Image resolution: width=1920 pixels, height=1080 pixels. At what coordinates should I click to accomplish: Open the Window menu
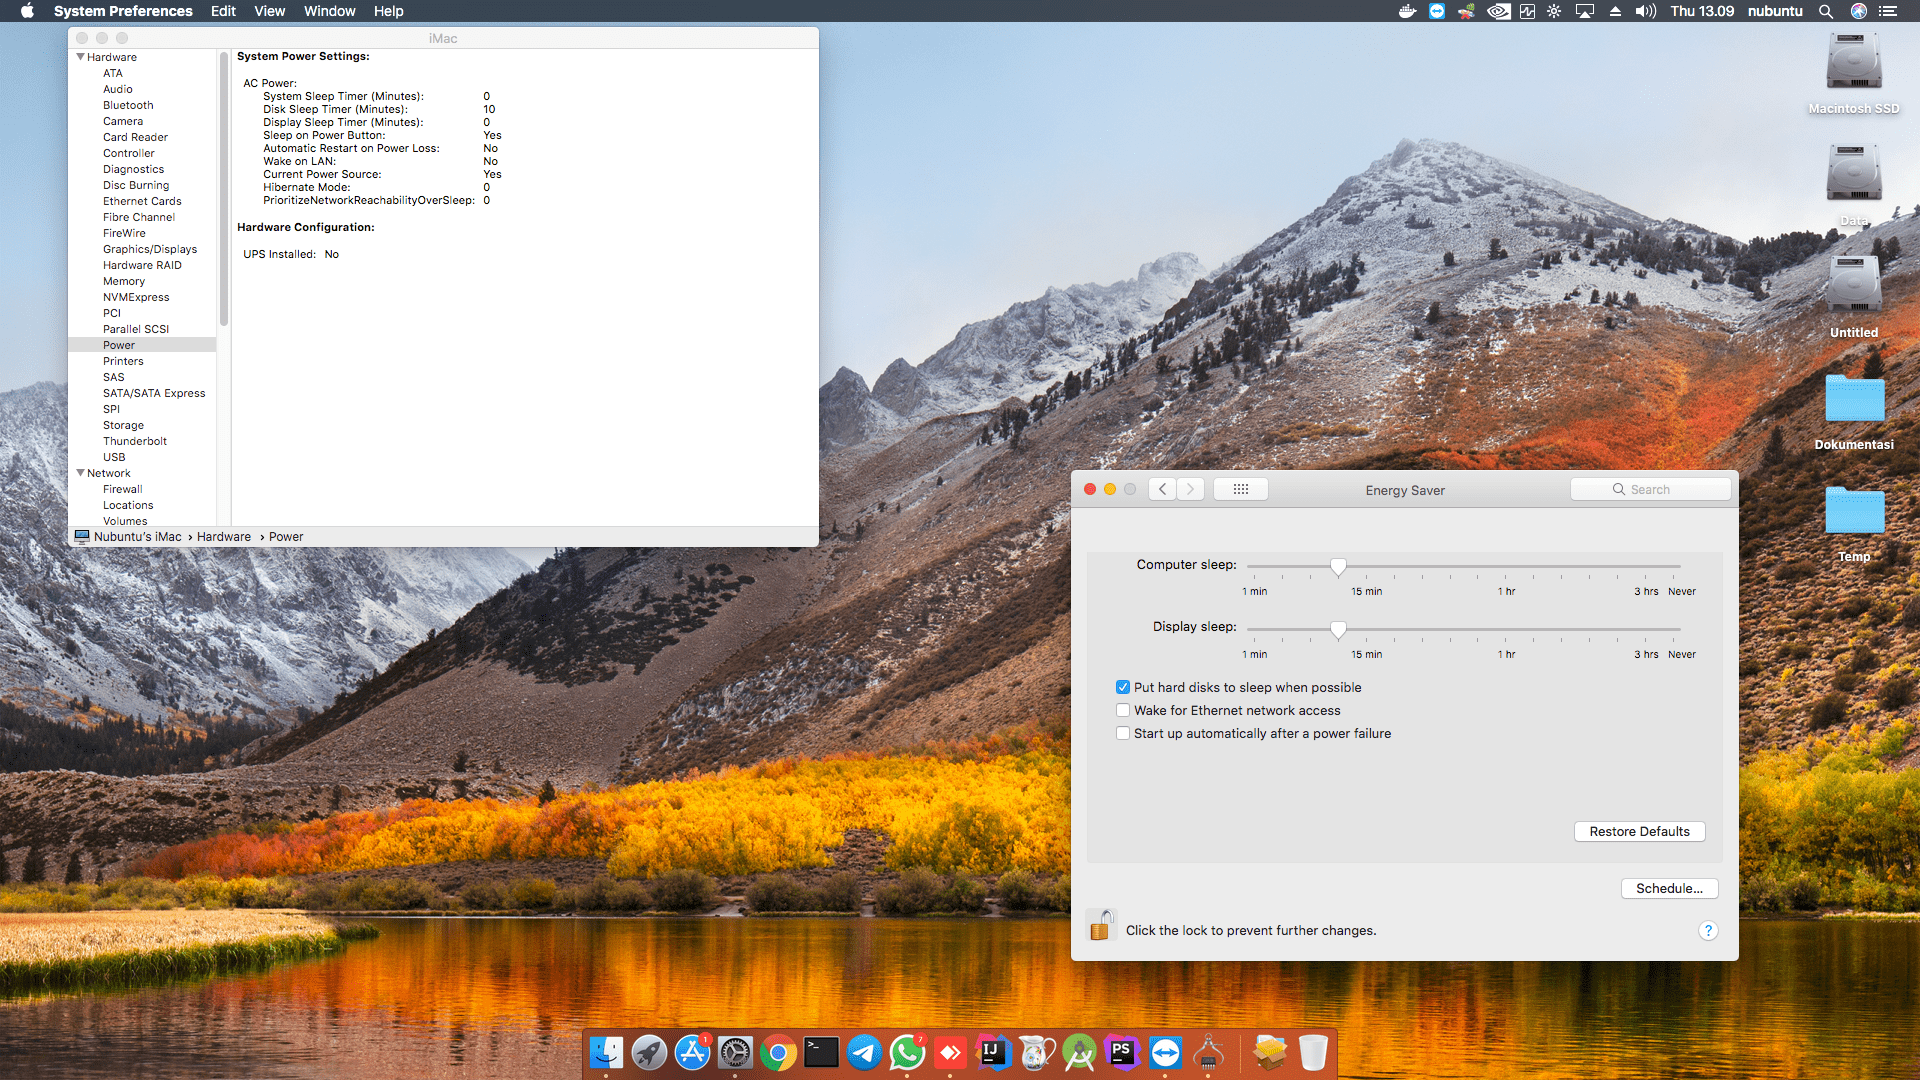(330, 11)
